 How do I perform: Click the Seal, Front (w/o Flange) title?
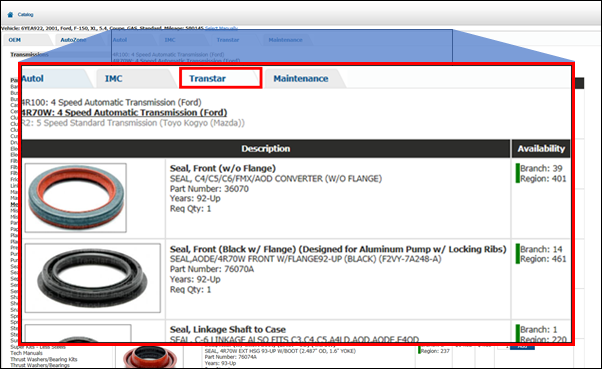pyautogui.click(x=223, y=168)
